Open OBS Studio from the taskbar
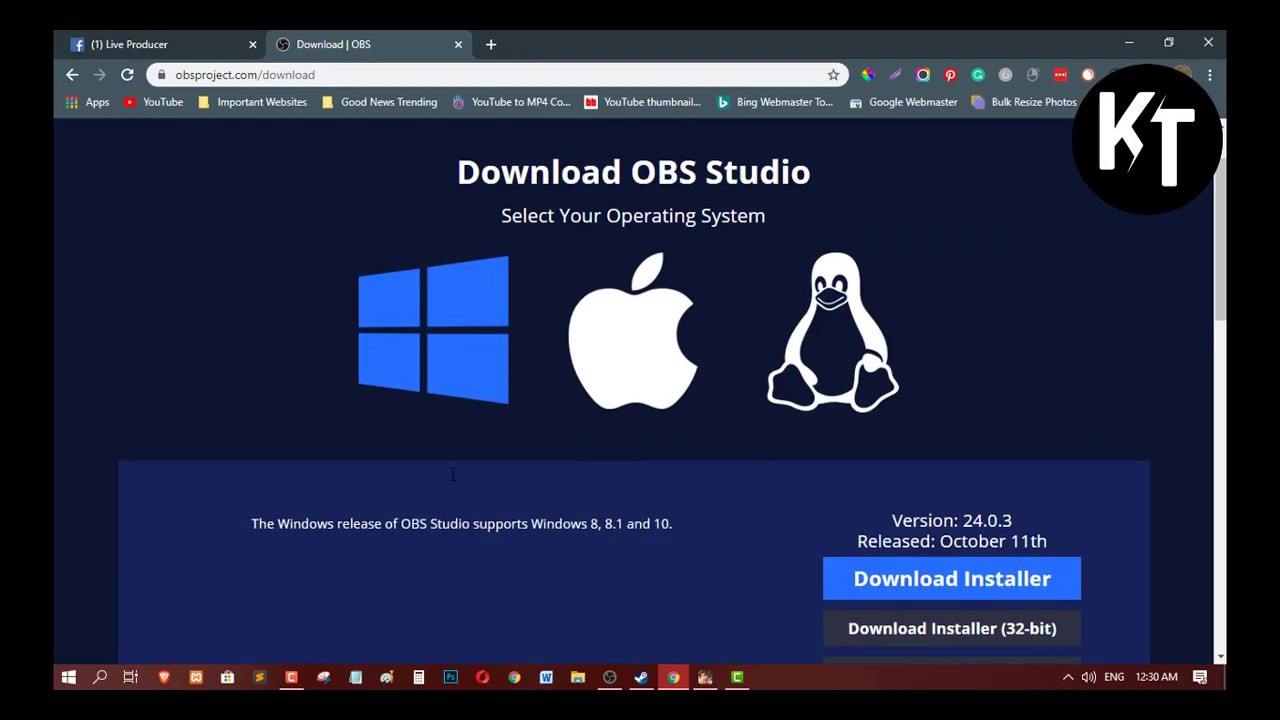The height and width of the screenshot is (720, 1280). [x=609, y=677]
